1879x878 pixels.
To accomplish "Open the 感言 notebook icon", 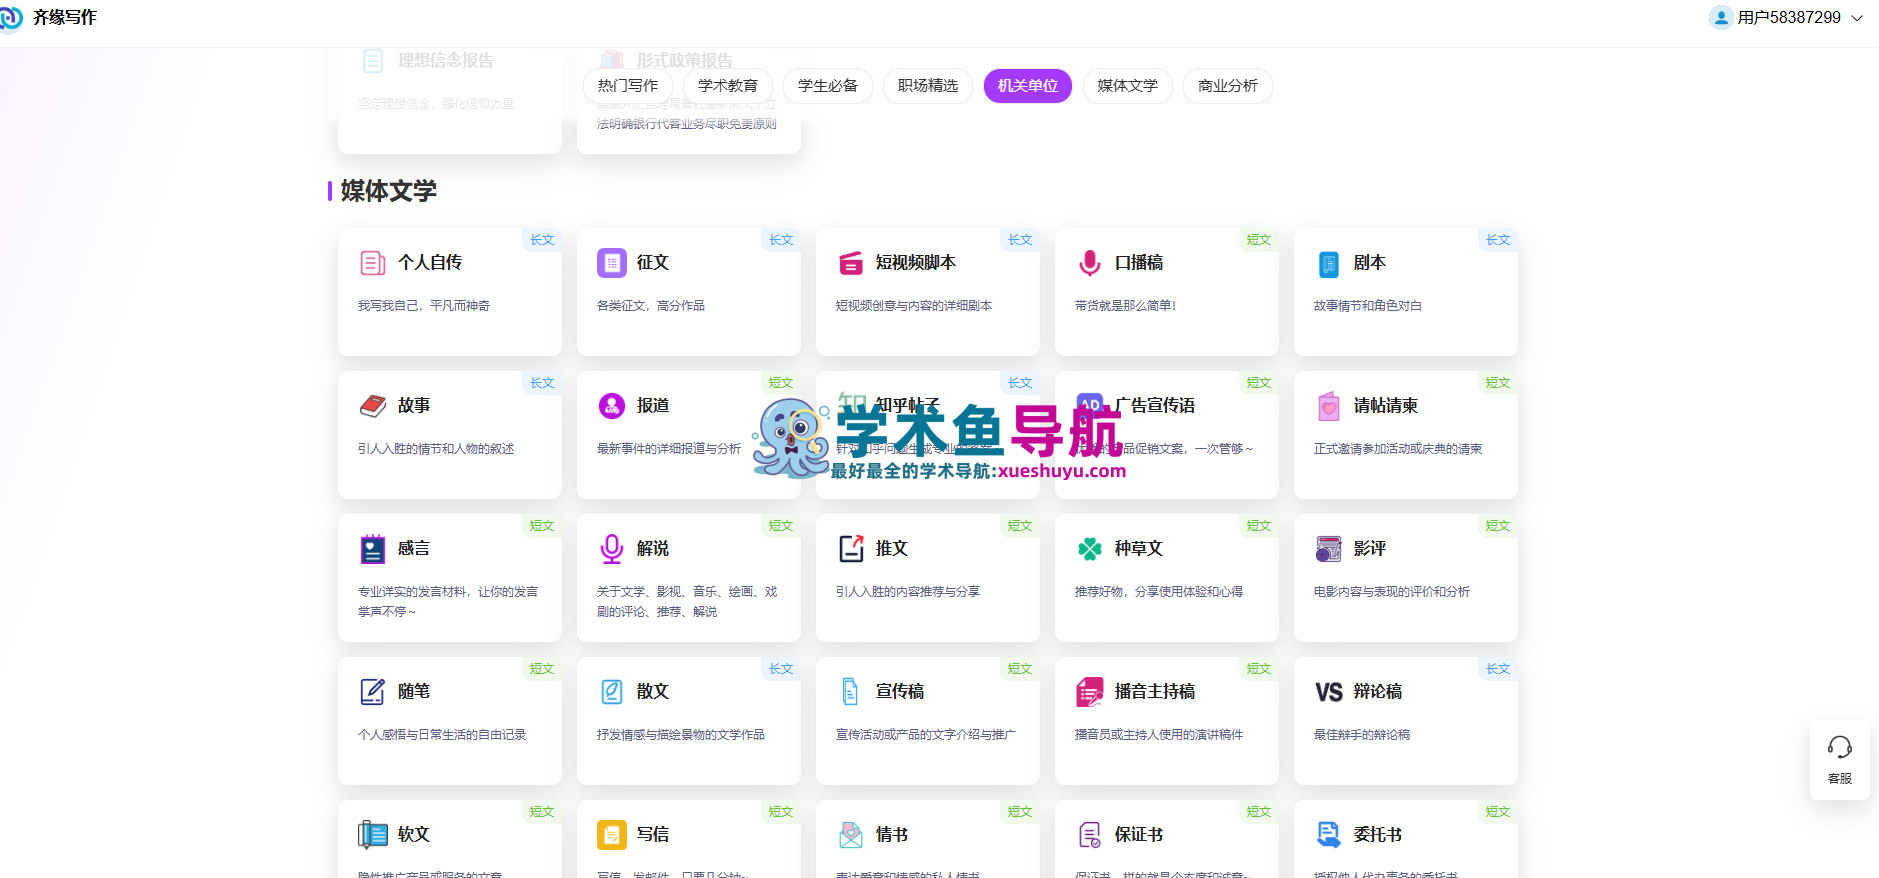I will pyautogui.click(x=372, y=549).
